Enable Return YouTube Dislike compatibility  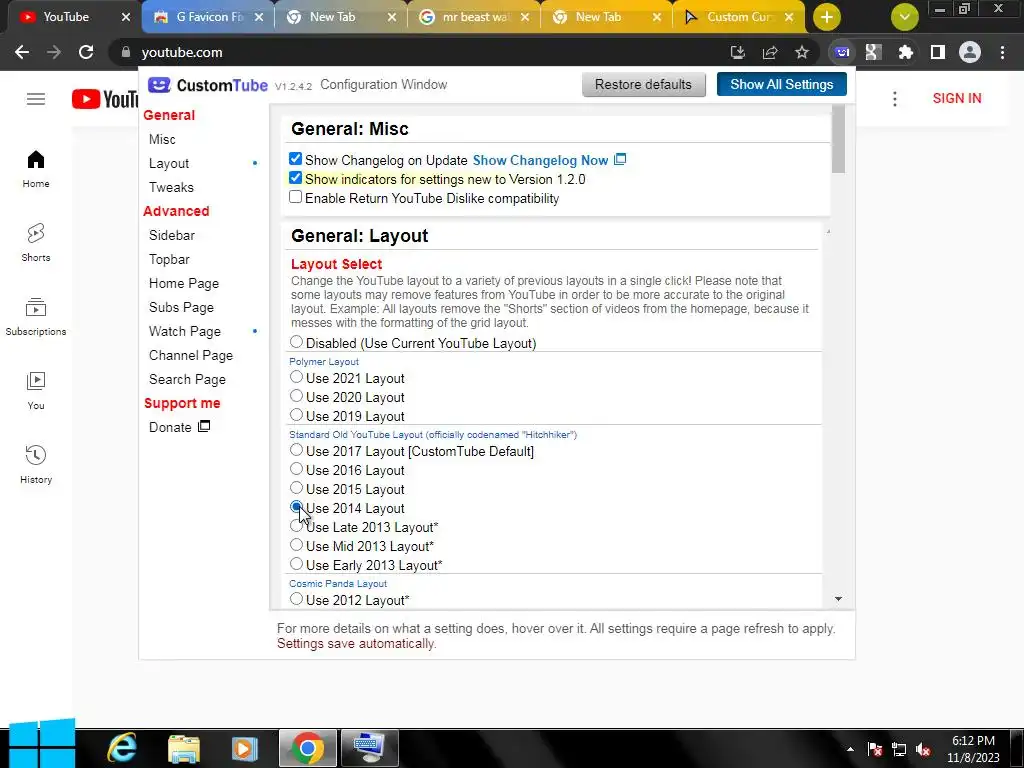(295, 197)
